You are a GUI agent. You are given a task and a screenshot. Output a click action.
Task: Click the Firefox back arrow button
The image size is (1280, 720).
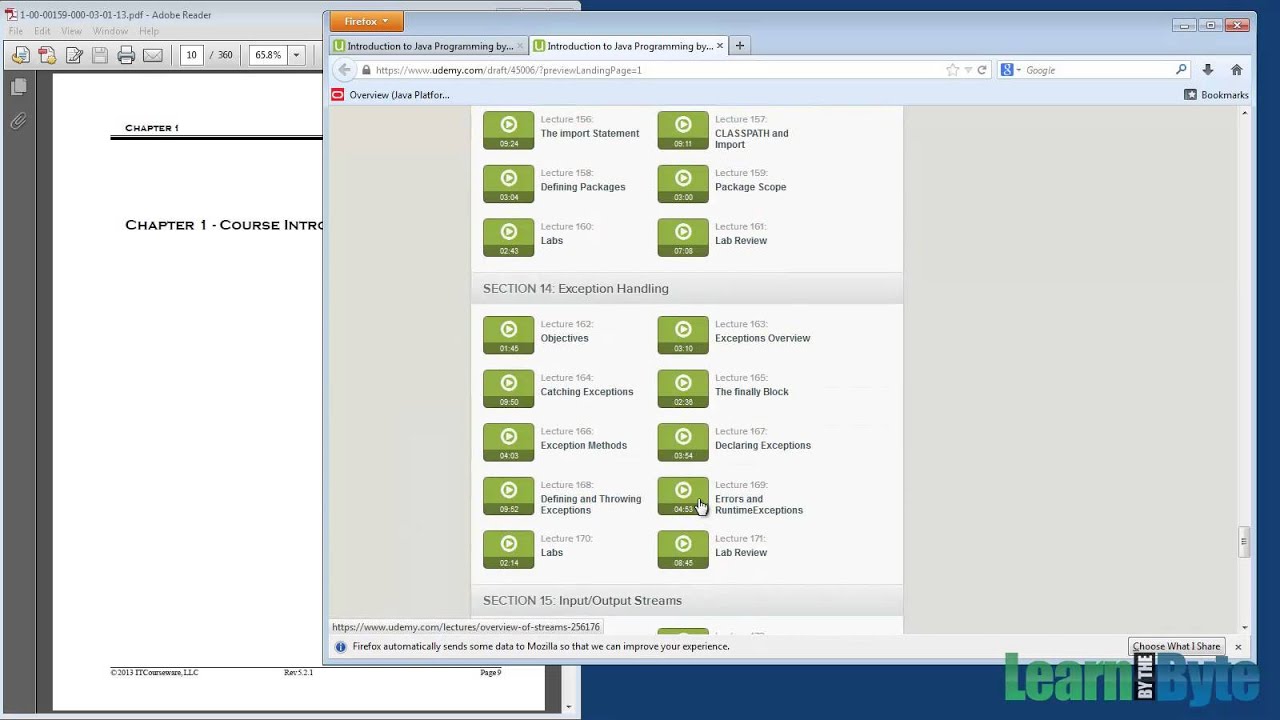click(344, 70)
